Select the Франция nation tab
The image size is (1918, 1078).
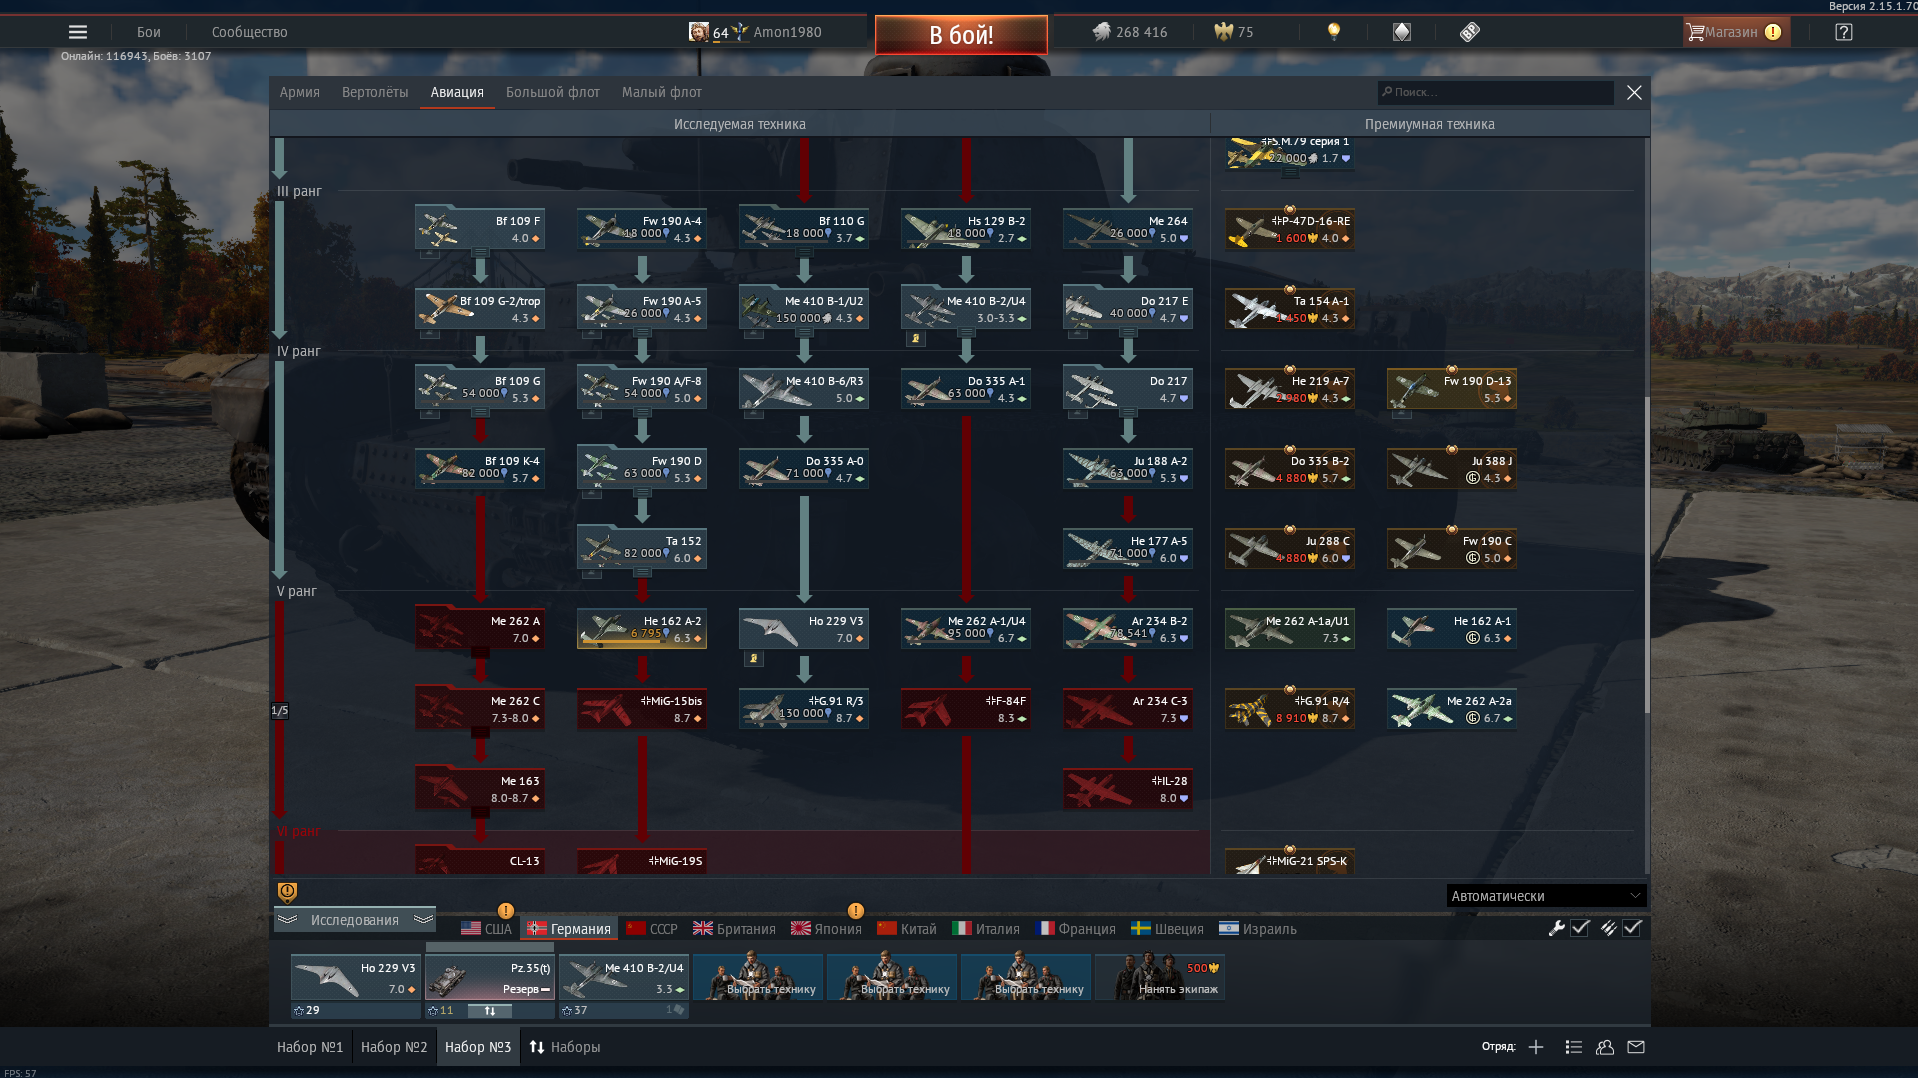coord(1076,929)
